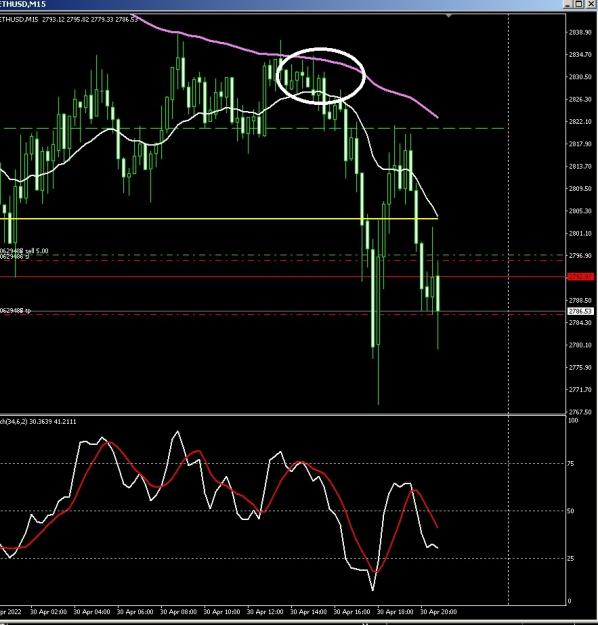Select the green dashed horizontal line
598x625 pixels.
(x=251, y=128)
